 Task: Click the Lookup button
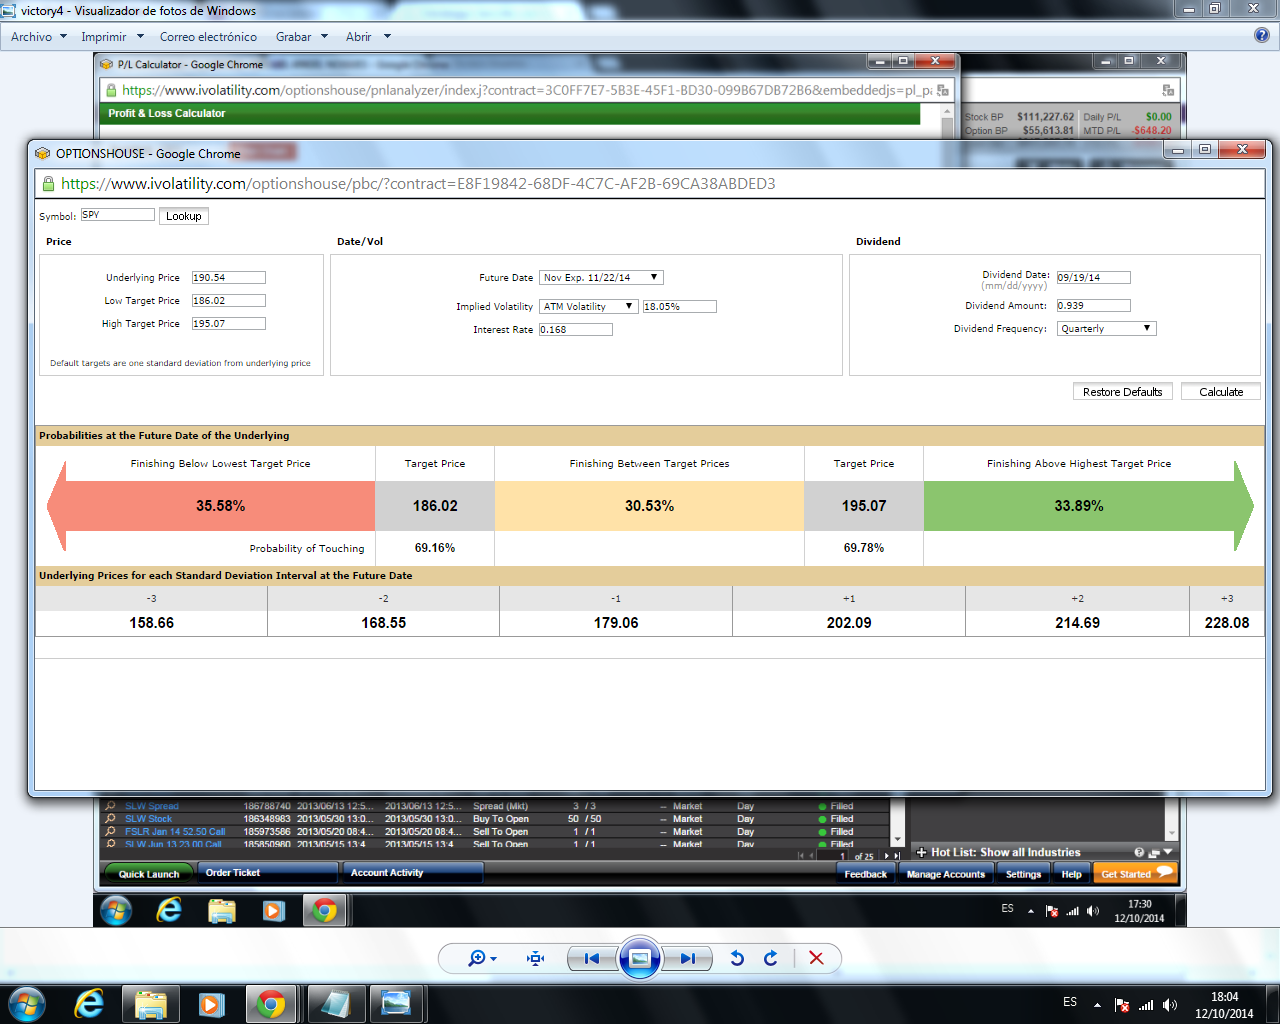pos(184,216)
